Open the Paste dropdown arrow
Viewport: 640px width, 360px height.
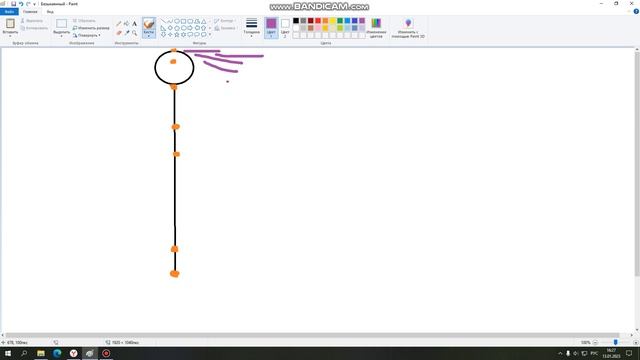click(x=10, y=36)
